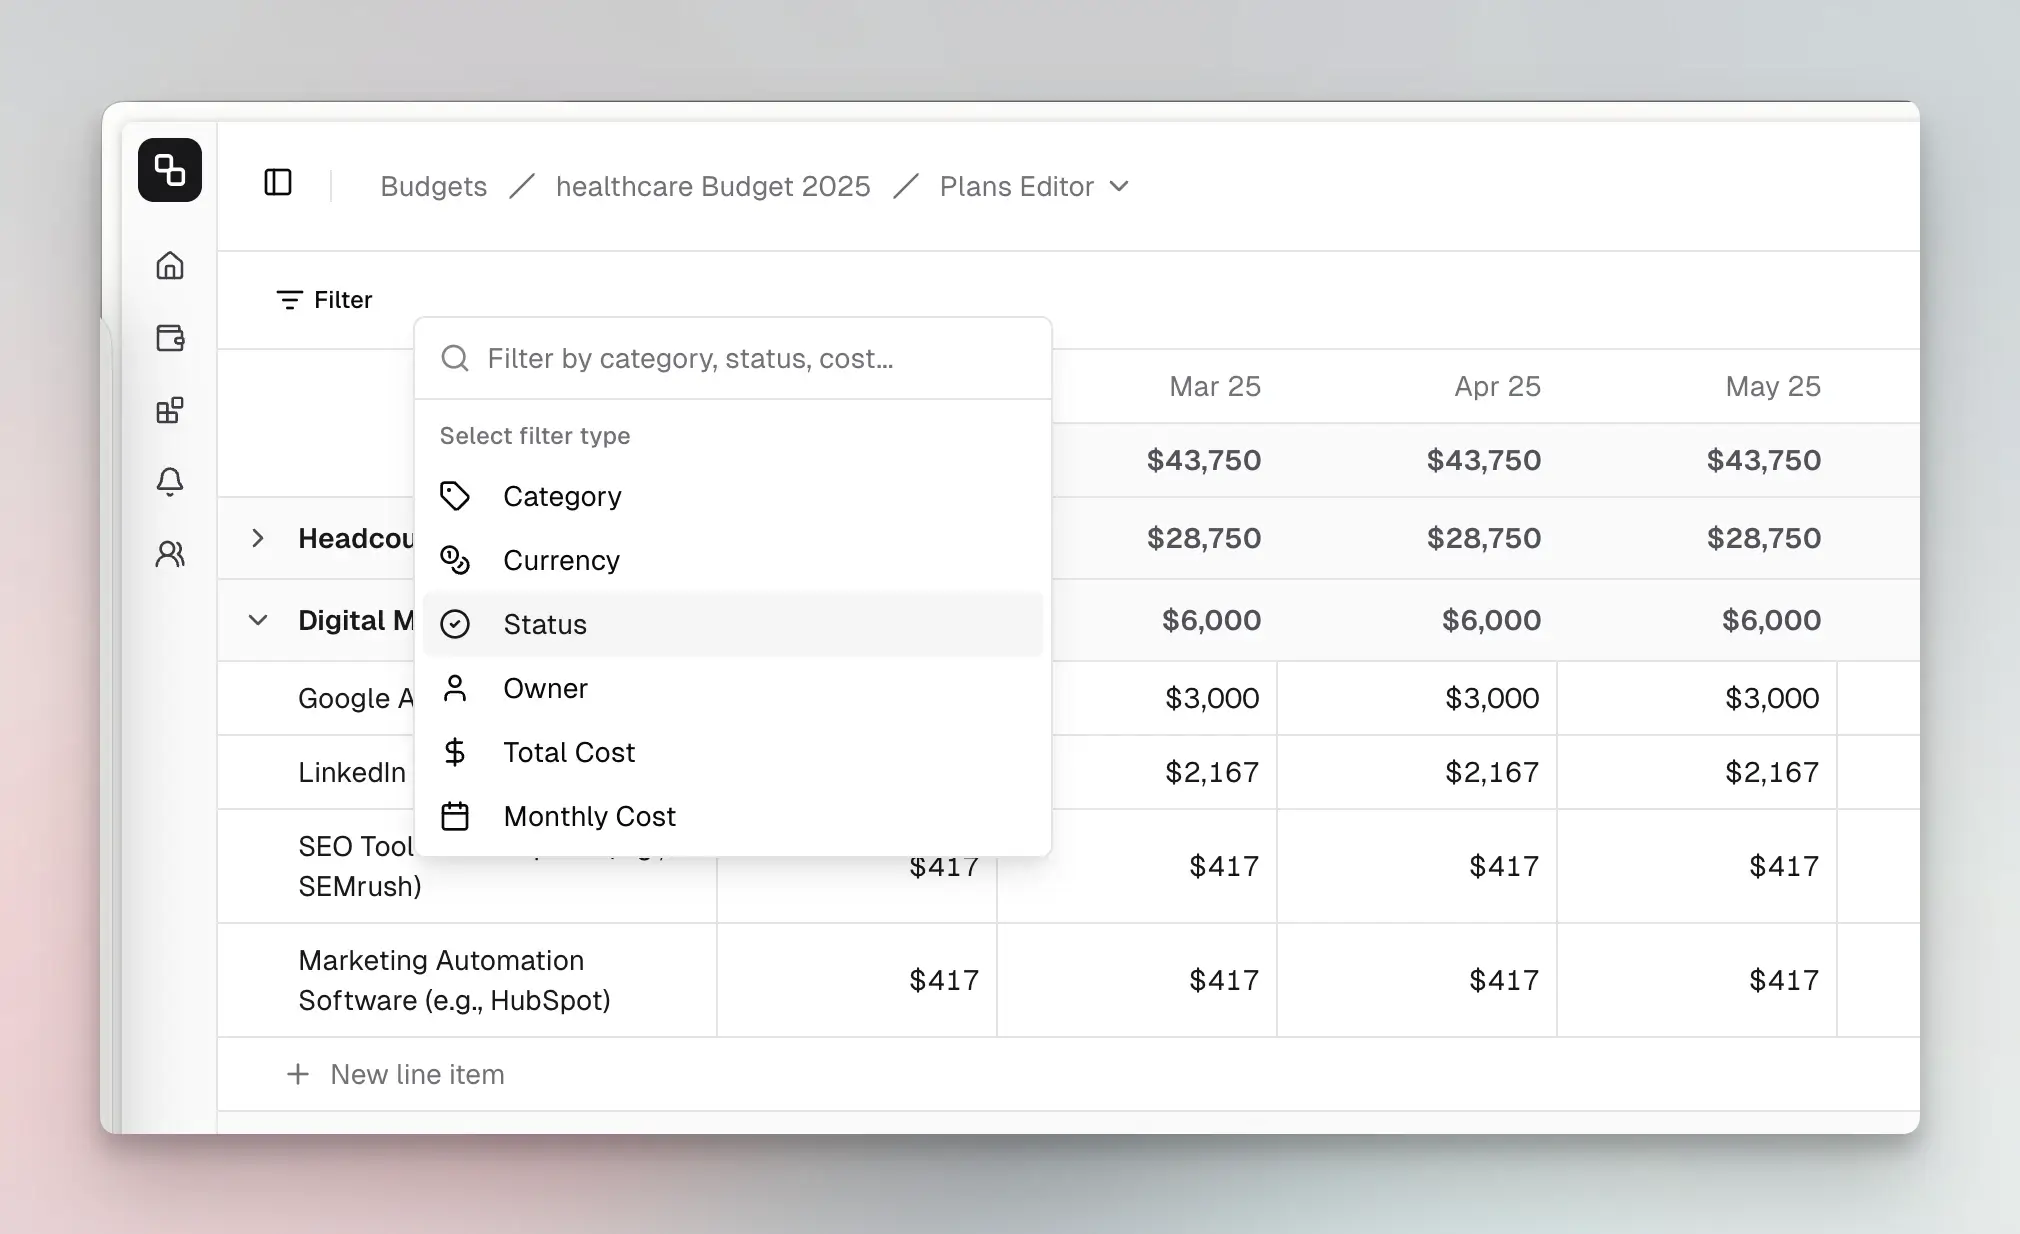Select the wallet icon in the sidebar

170,338
